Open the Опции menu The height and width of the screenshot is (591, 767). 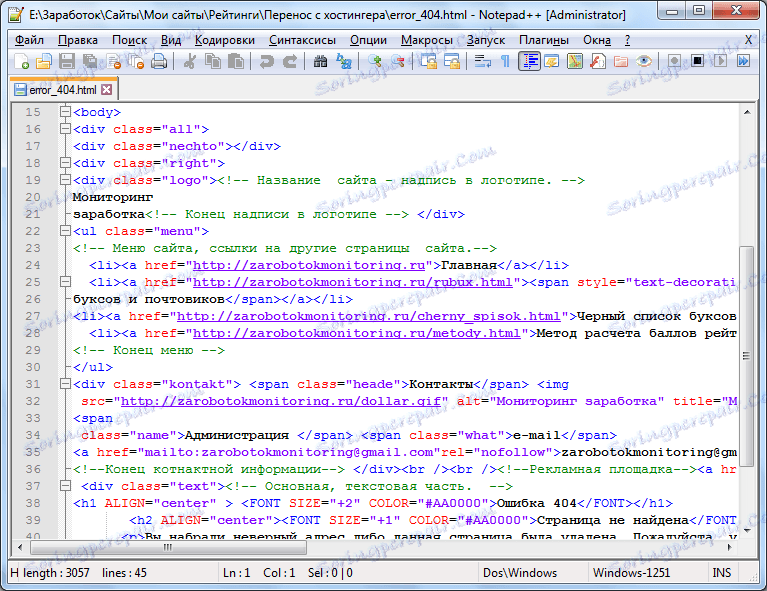[x=368, y=40]
